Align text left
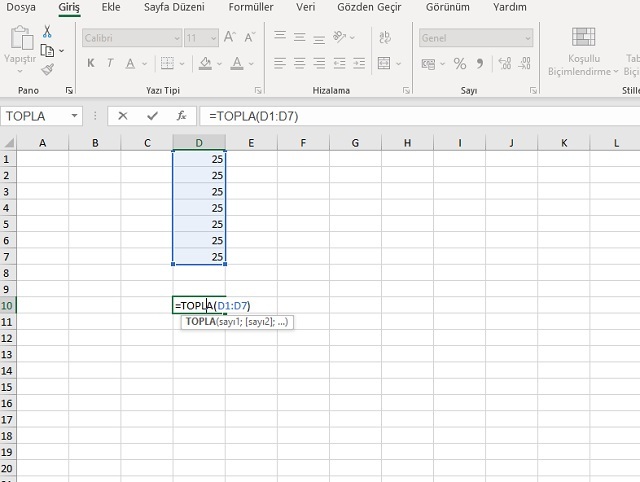640x482 pixels. [x=280, y=63]
